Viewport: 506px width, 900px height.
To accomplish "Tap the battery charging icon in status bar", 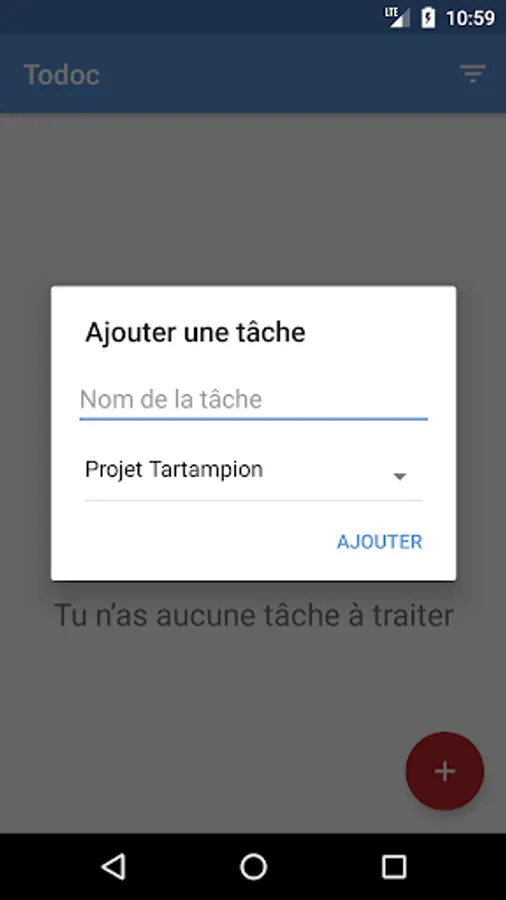I will (x=428, y=18).
